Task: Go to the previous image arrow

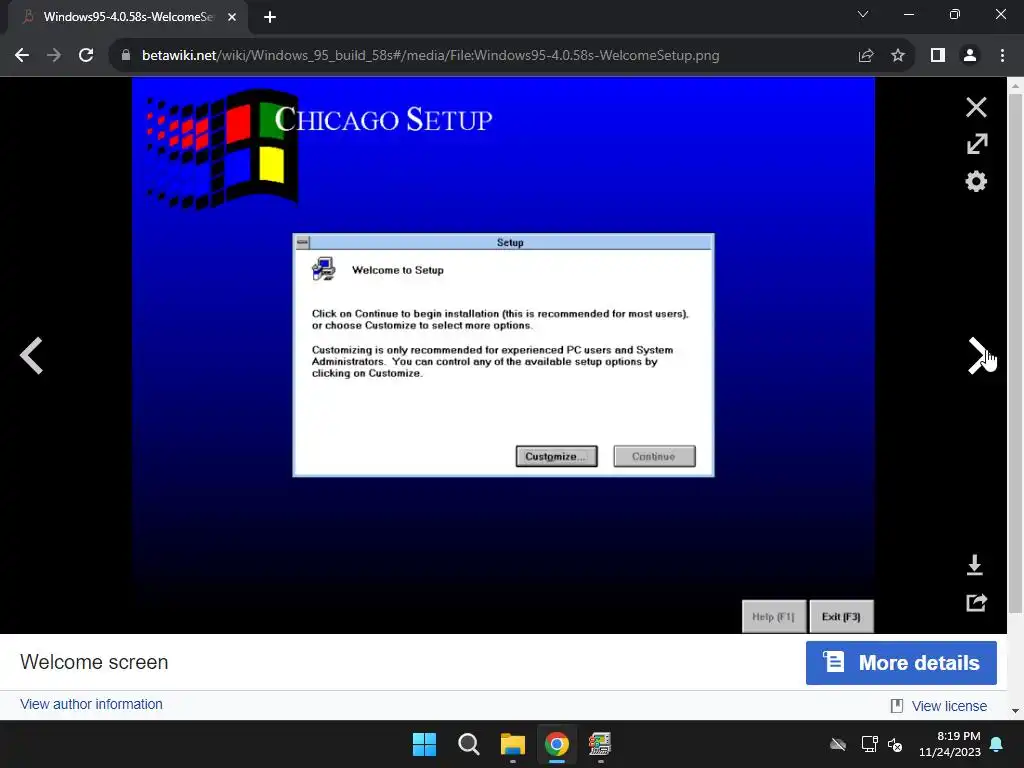Action: 31,356
